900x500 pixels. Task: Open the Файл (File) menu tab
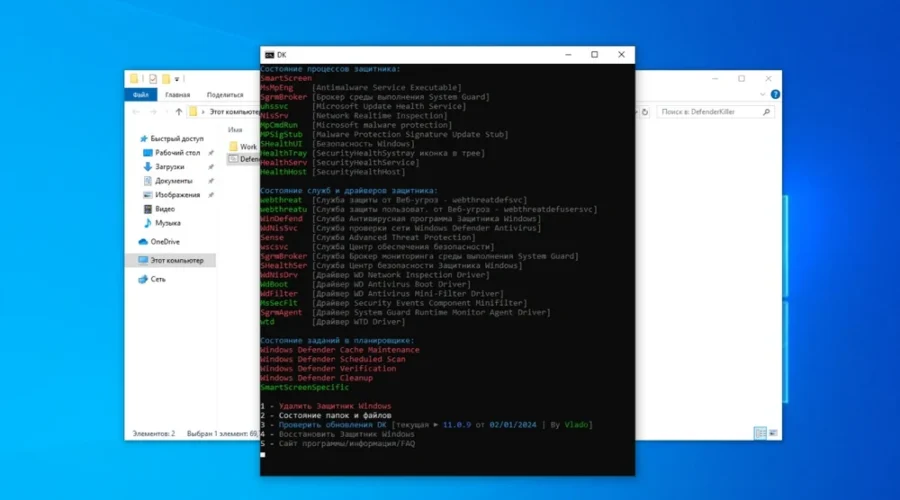point(139,95)
